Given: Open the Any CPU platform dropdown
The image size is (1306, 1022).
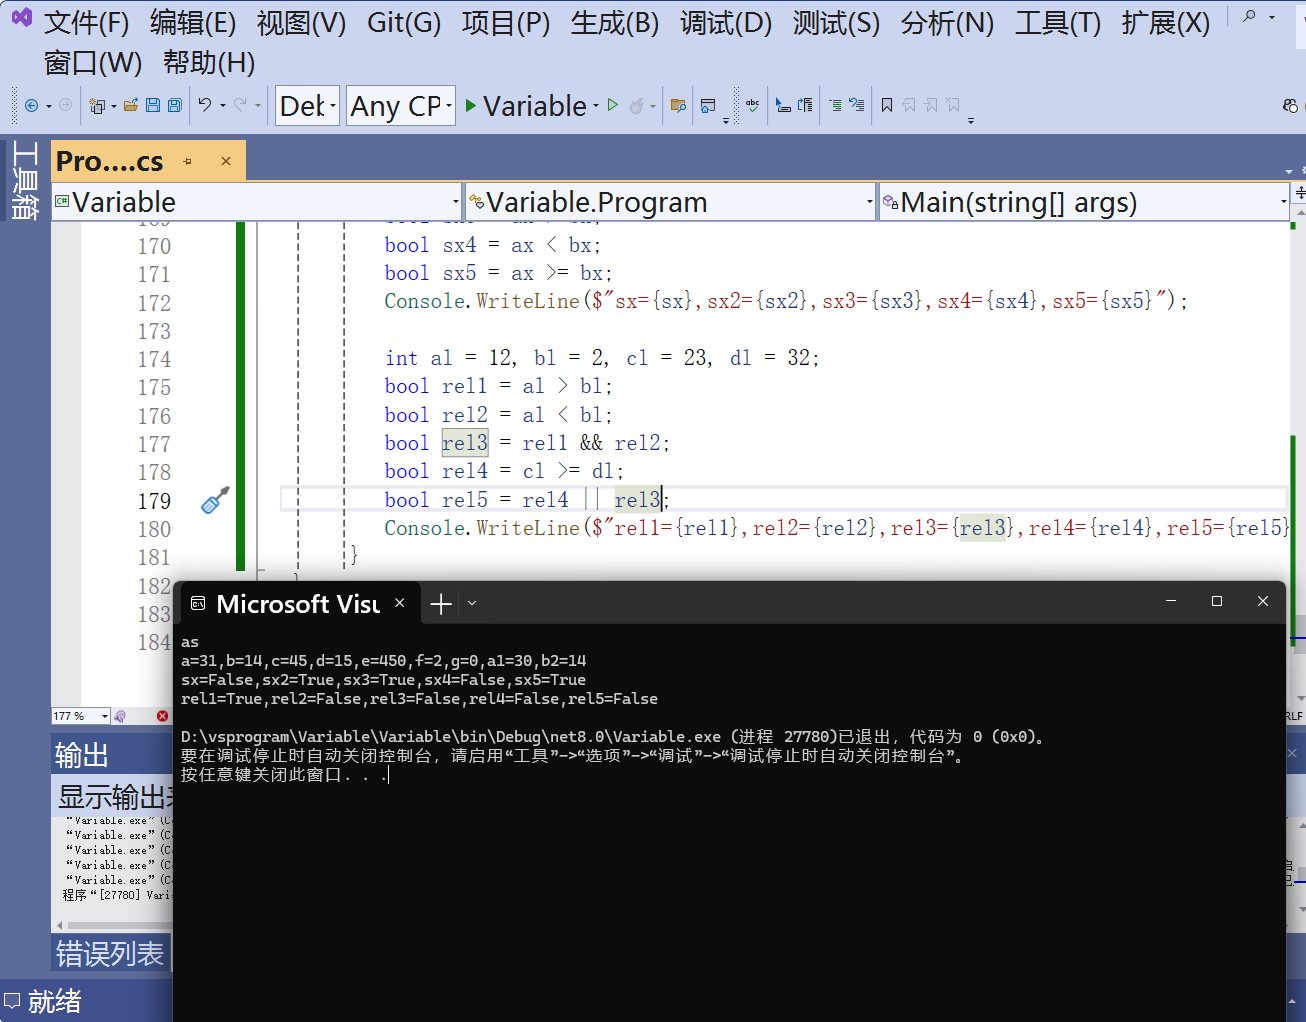Looking at the screenshot, I should click(x=400, y=106).
